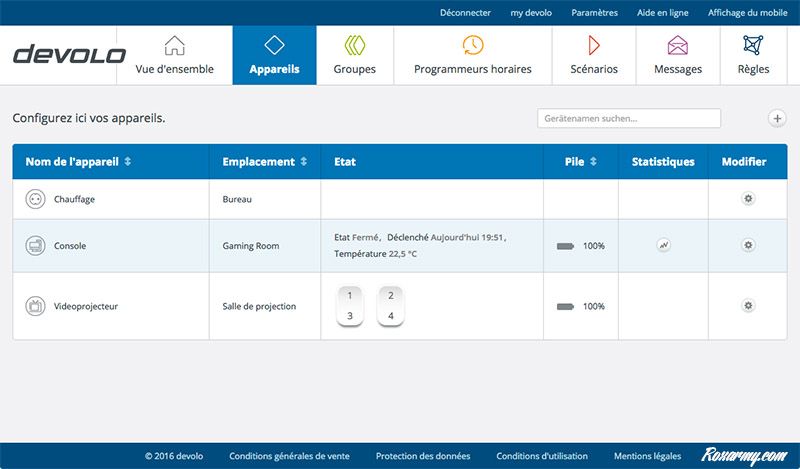
Task: Click the Console device icon
Action: point(35,245)
